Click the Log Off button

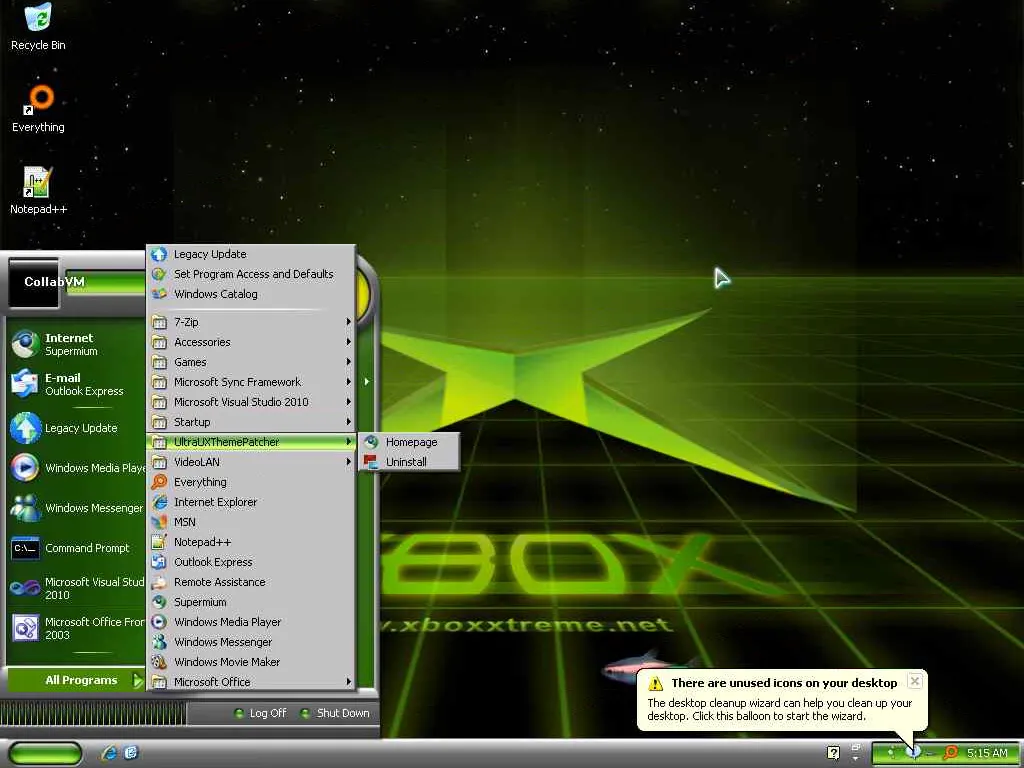pos(261,713)
